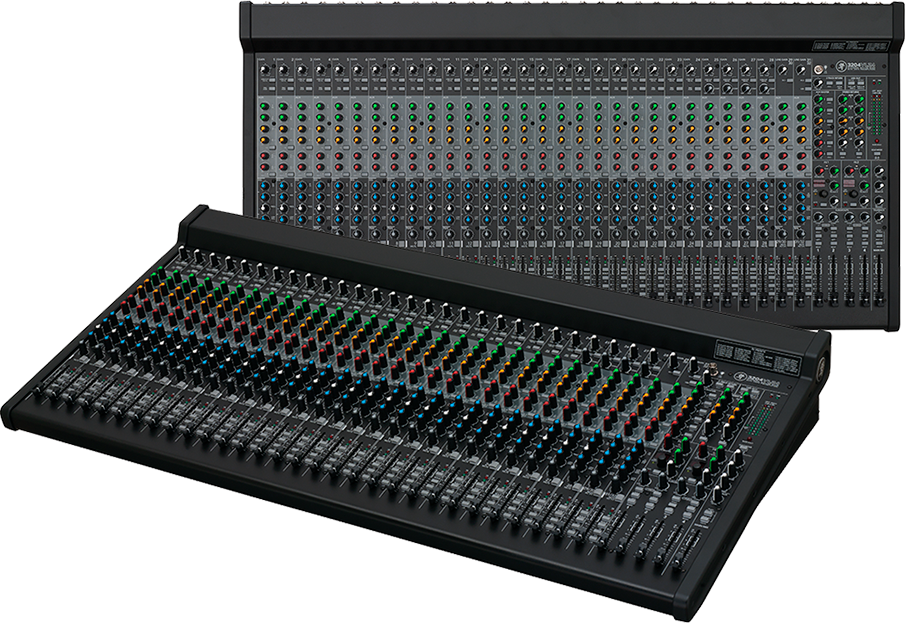
Task: Click LED level meter on angled front mixer
Action: click(x=761, y=420)
